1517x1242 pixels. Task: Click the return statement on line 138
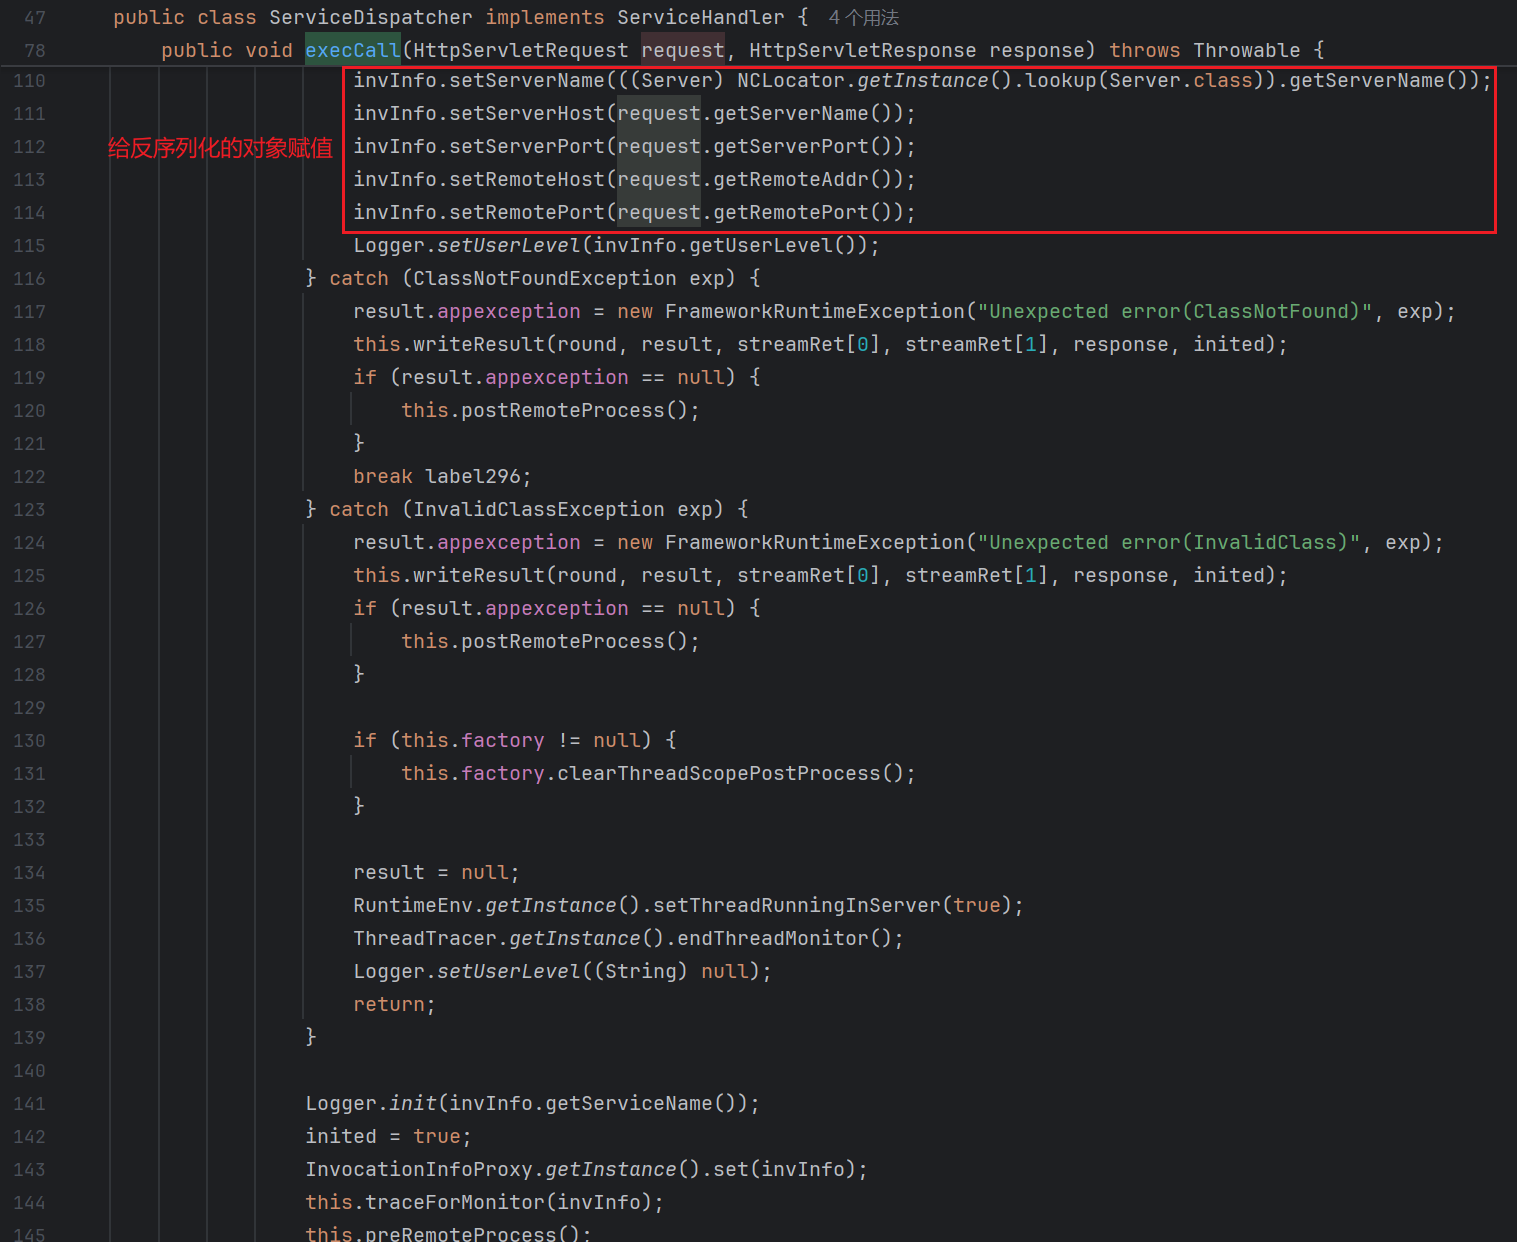(x=388, y=1005)
